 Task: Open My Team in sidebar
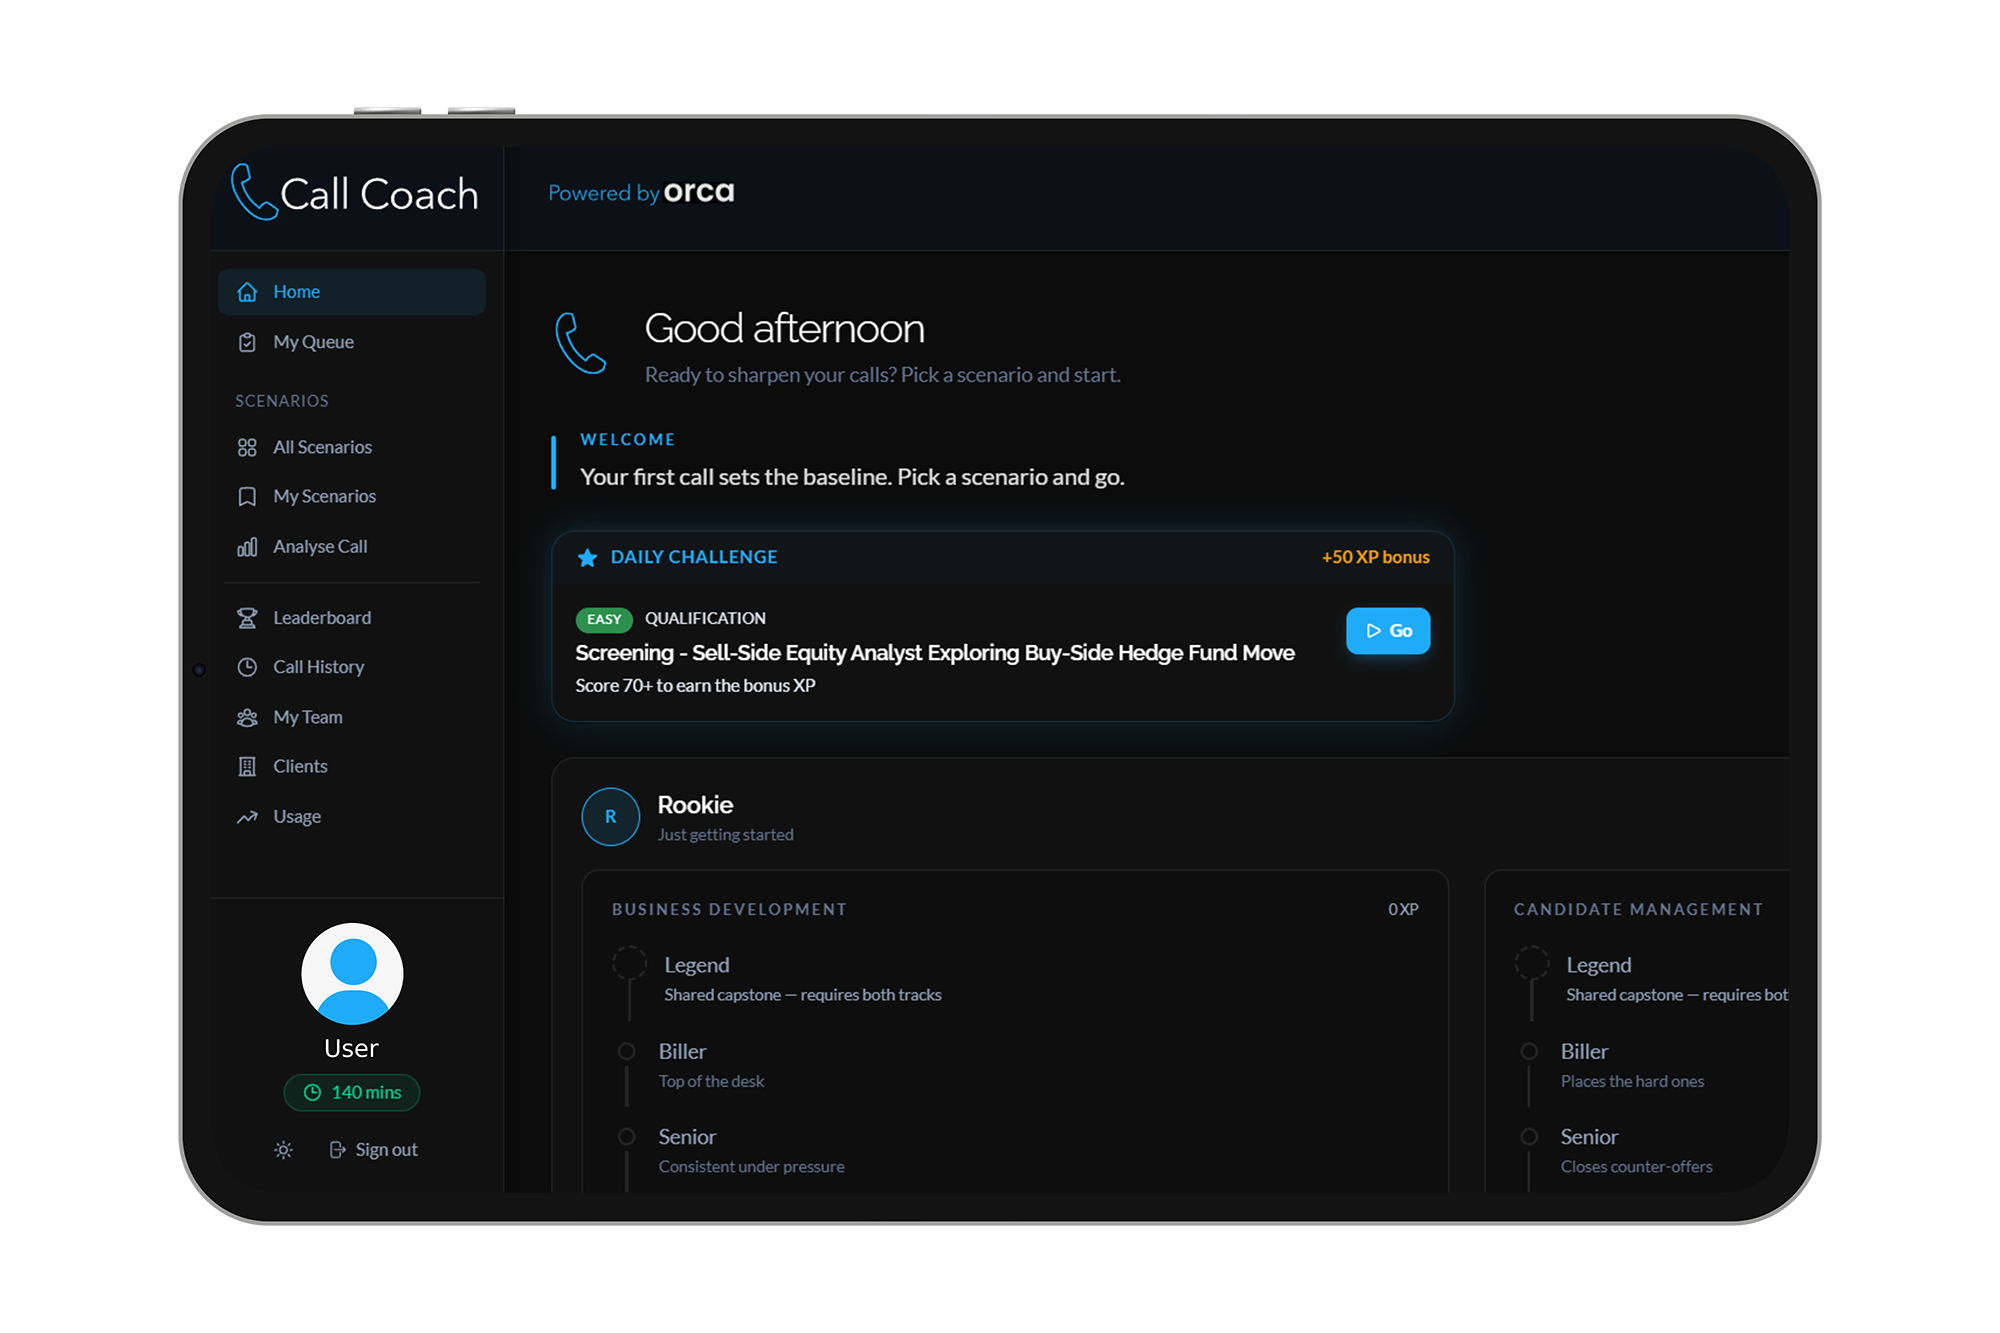pyautogui.click(x=352, y=717)
